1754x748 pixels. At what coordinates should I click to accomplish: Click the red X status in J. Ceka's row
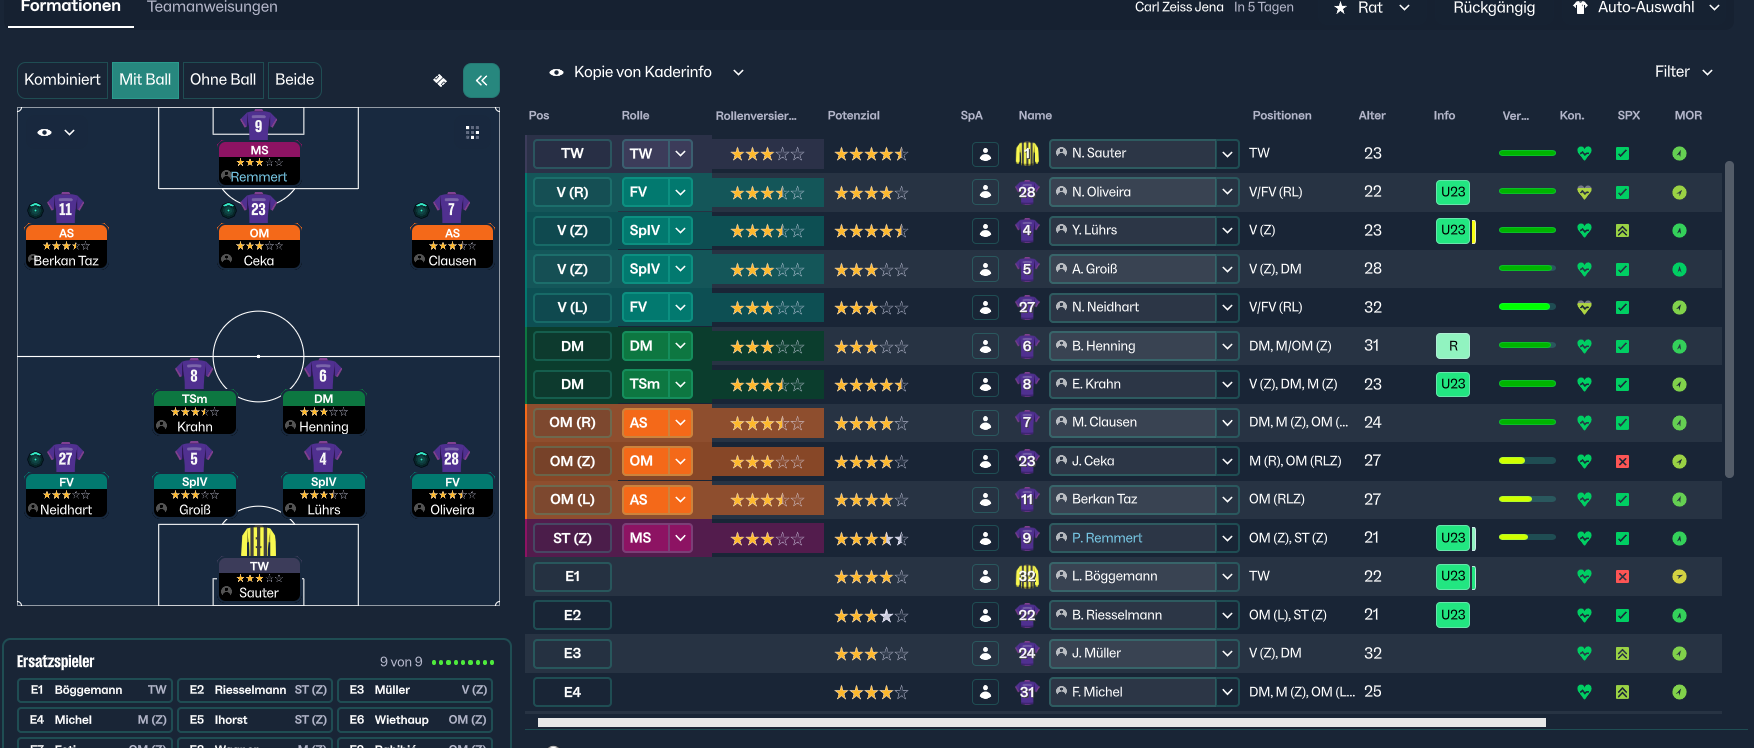pyautogui.click(x=1622, y=461)
